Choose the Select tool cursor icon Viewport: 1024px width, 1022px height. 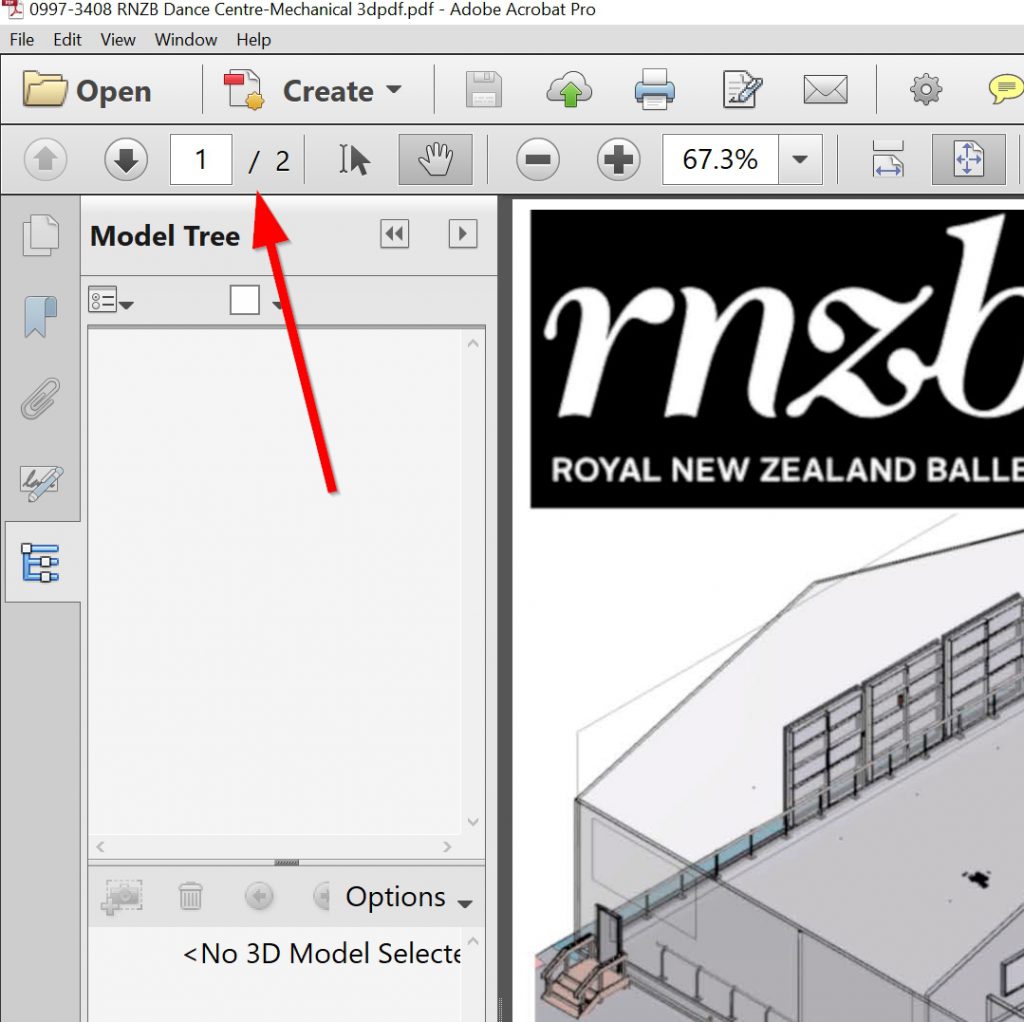tap(354, 160)
